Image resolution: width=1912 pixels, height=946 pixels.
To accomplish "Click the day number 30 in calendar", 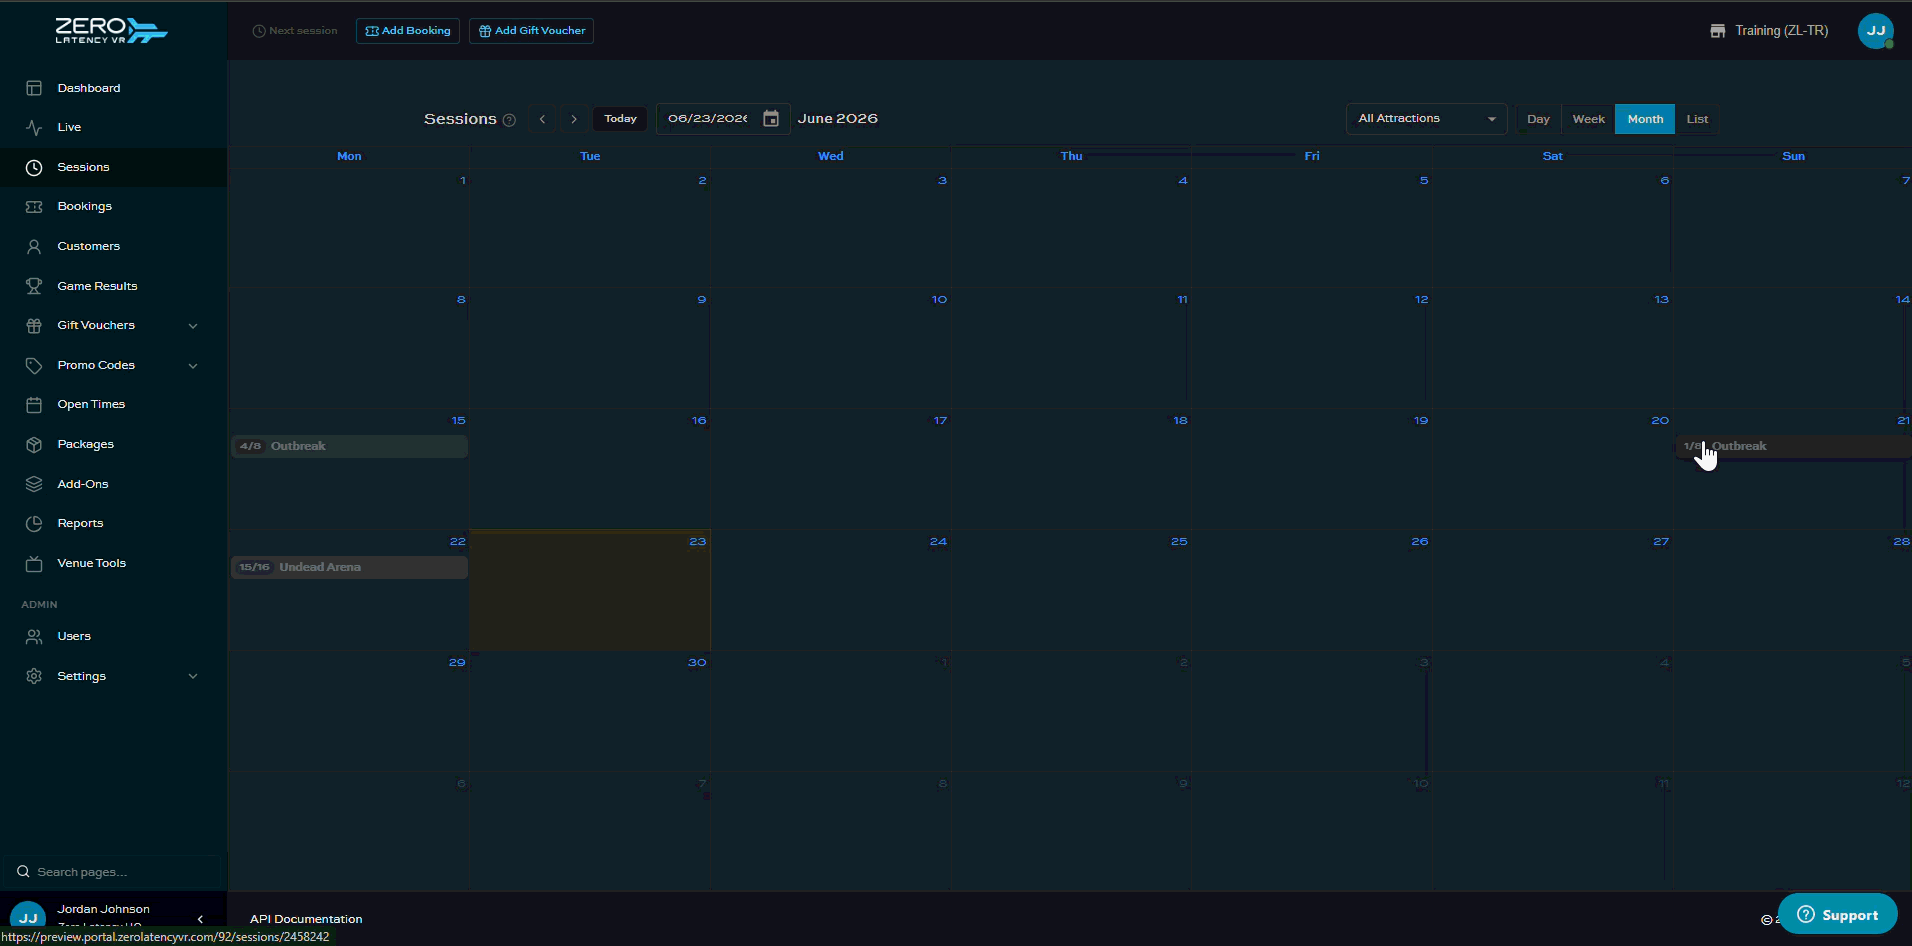I will 697,662.
